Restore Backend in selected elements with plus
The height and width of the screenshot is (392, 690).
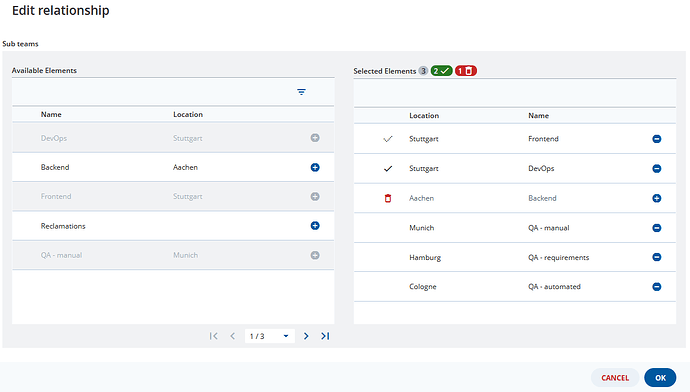pos(657,198)
